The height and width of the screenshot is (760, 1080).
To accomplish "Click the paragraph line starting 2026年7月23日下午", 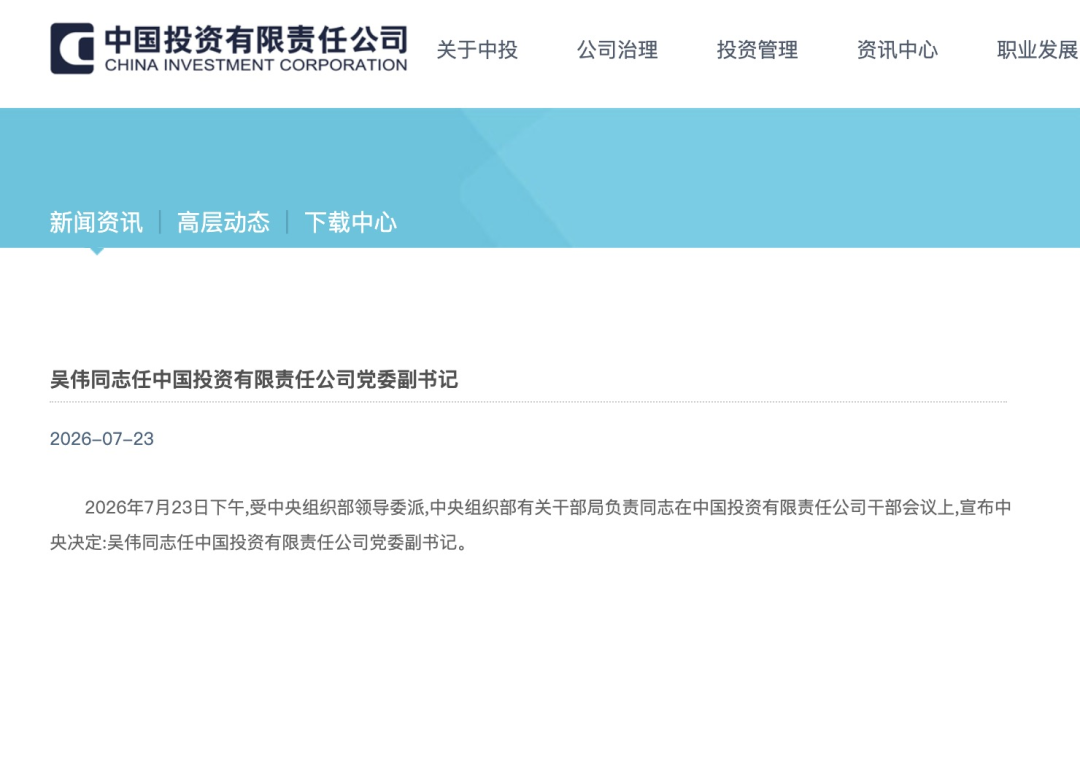I will click(548, 507).
